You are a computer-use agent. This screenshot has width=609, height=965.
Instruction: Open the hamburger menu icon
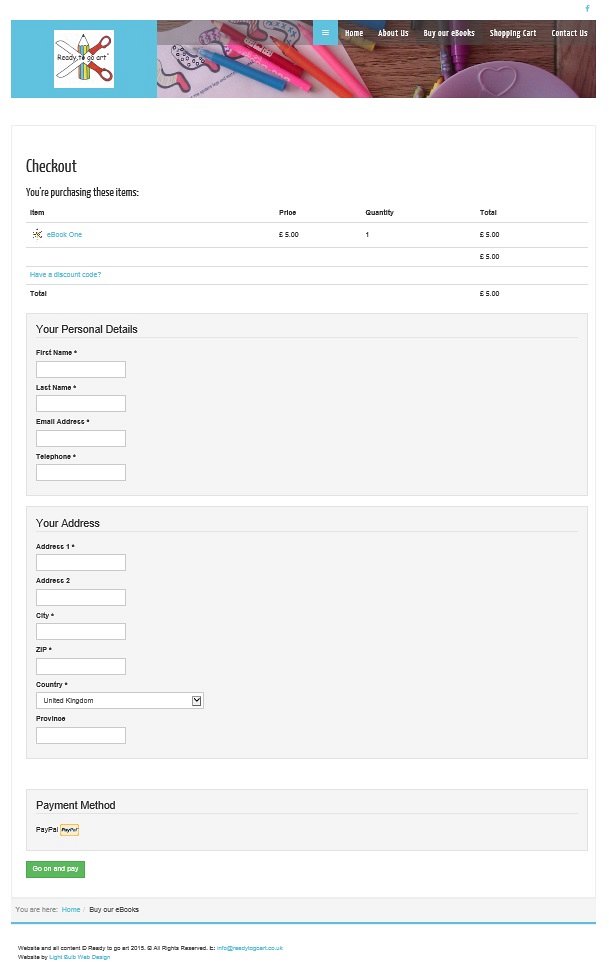tap(325, 32)
